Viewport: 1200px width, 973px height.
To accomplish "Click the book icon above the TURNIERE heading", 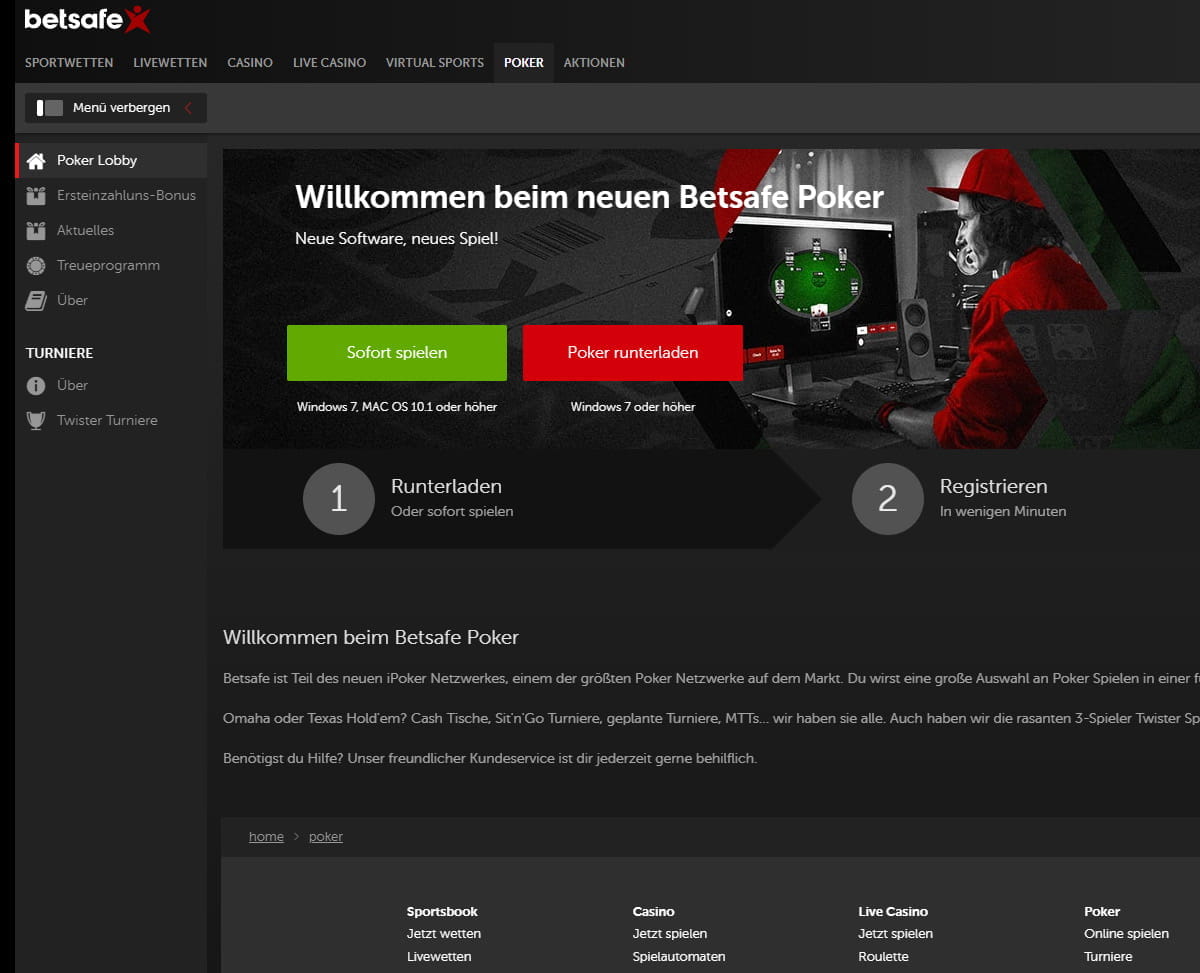I will pos(36,300).
